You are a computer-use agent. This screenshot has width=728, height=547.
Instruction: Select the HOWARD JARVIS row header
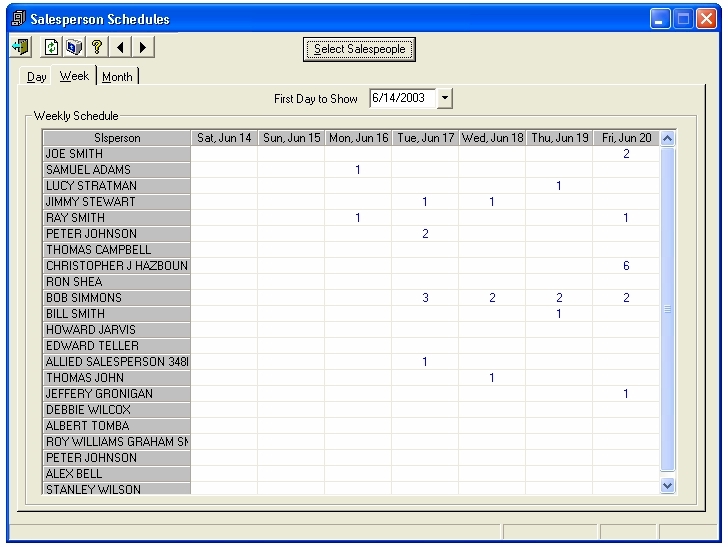(117, 330)
